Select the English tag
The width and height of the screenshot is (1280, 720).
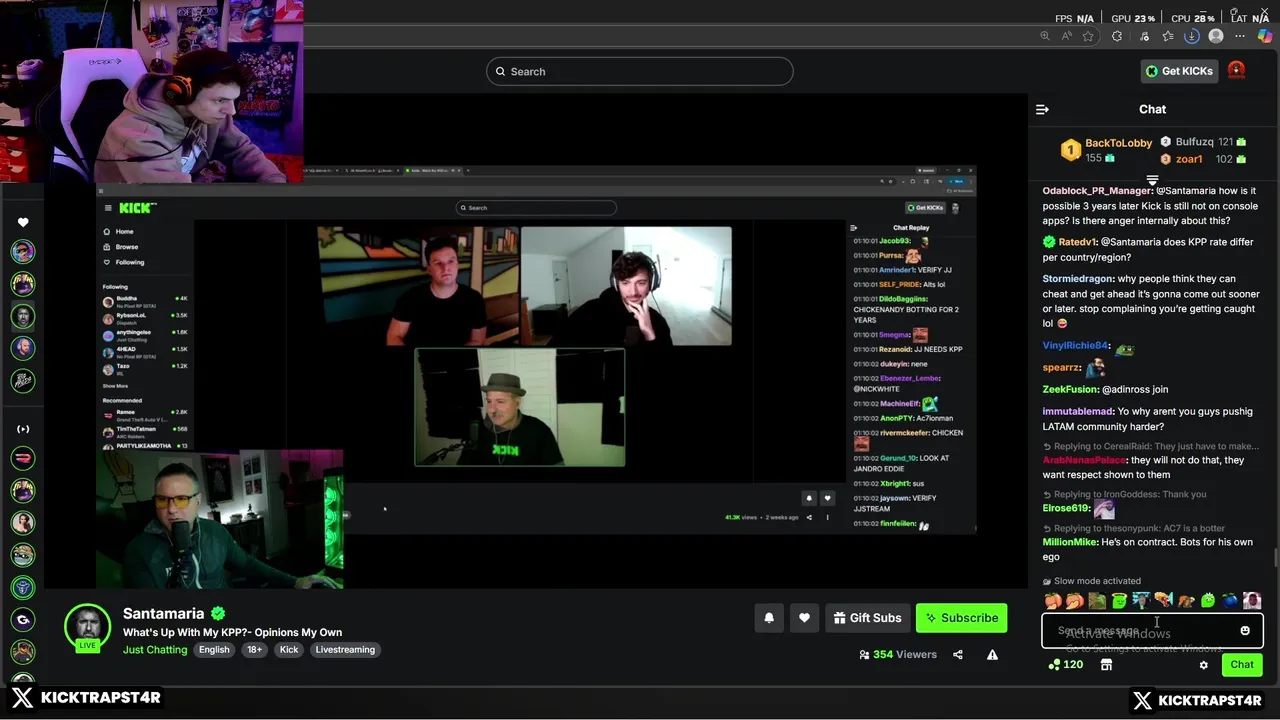click(214, 650)
